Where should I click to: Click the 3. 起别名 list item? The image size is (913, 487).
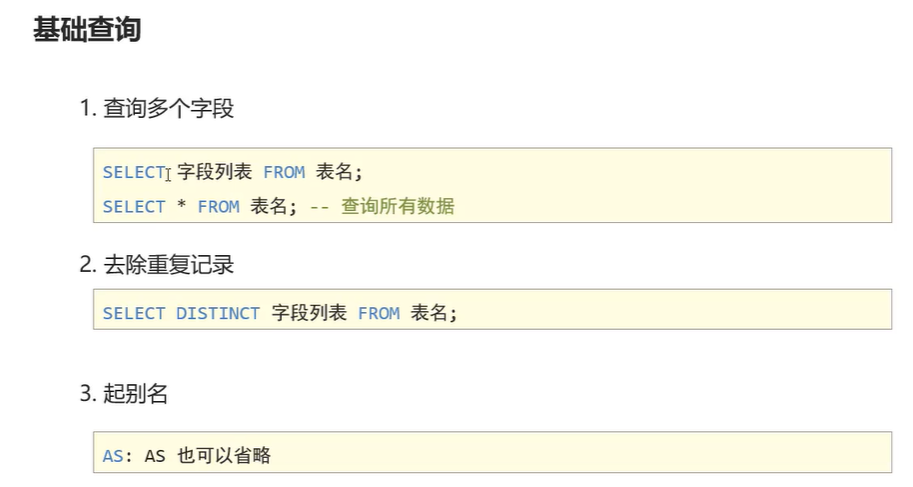(x=124, y=394)
